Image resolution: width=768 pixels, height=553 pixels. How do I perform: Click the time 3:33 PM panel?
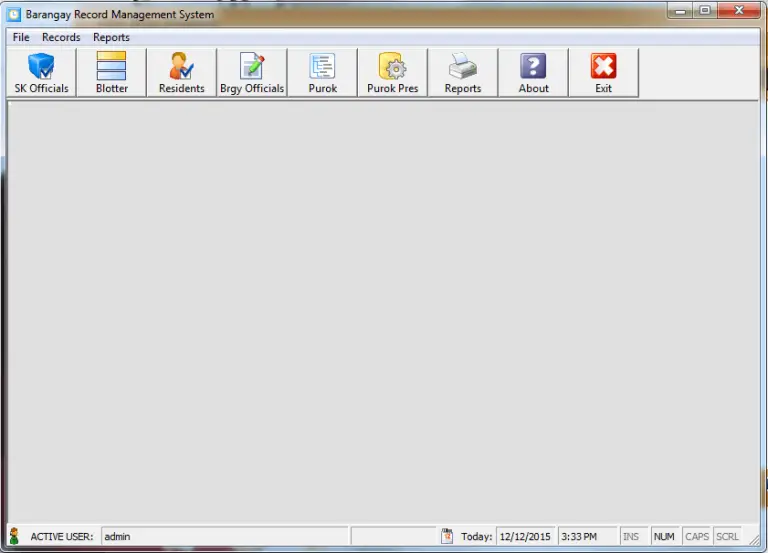pyautogui.click(x=587, y=536)
